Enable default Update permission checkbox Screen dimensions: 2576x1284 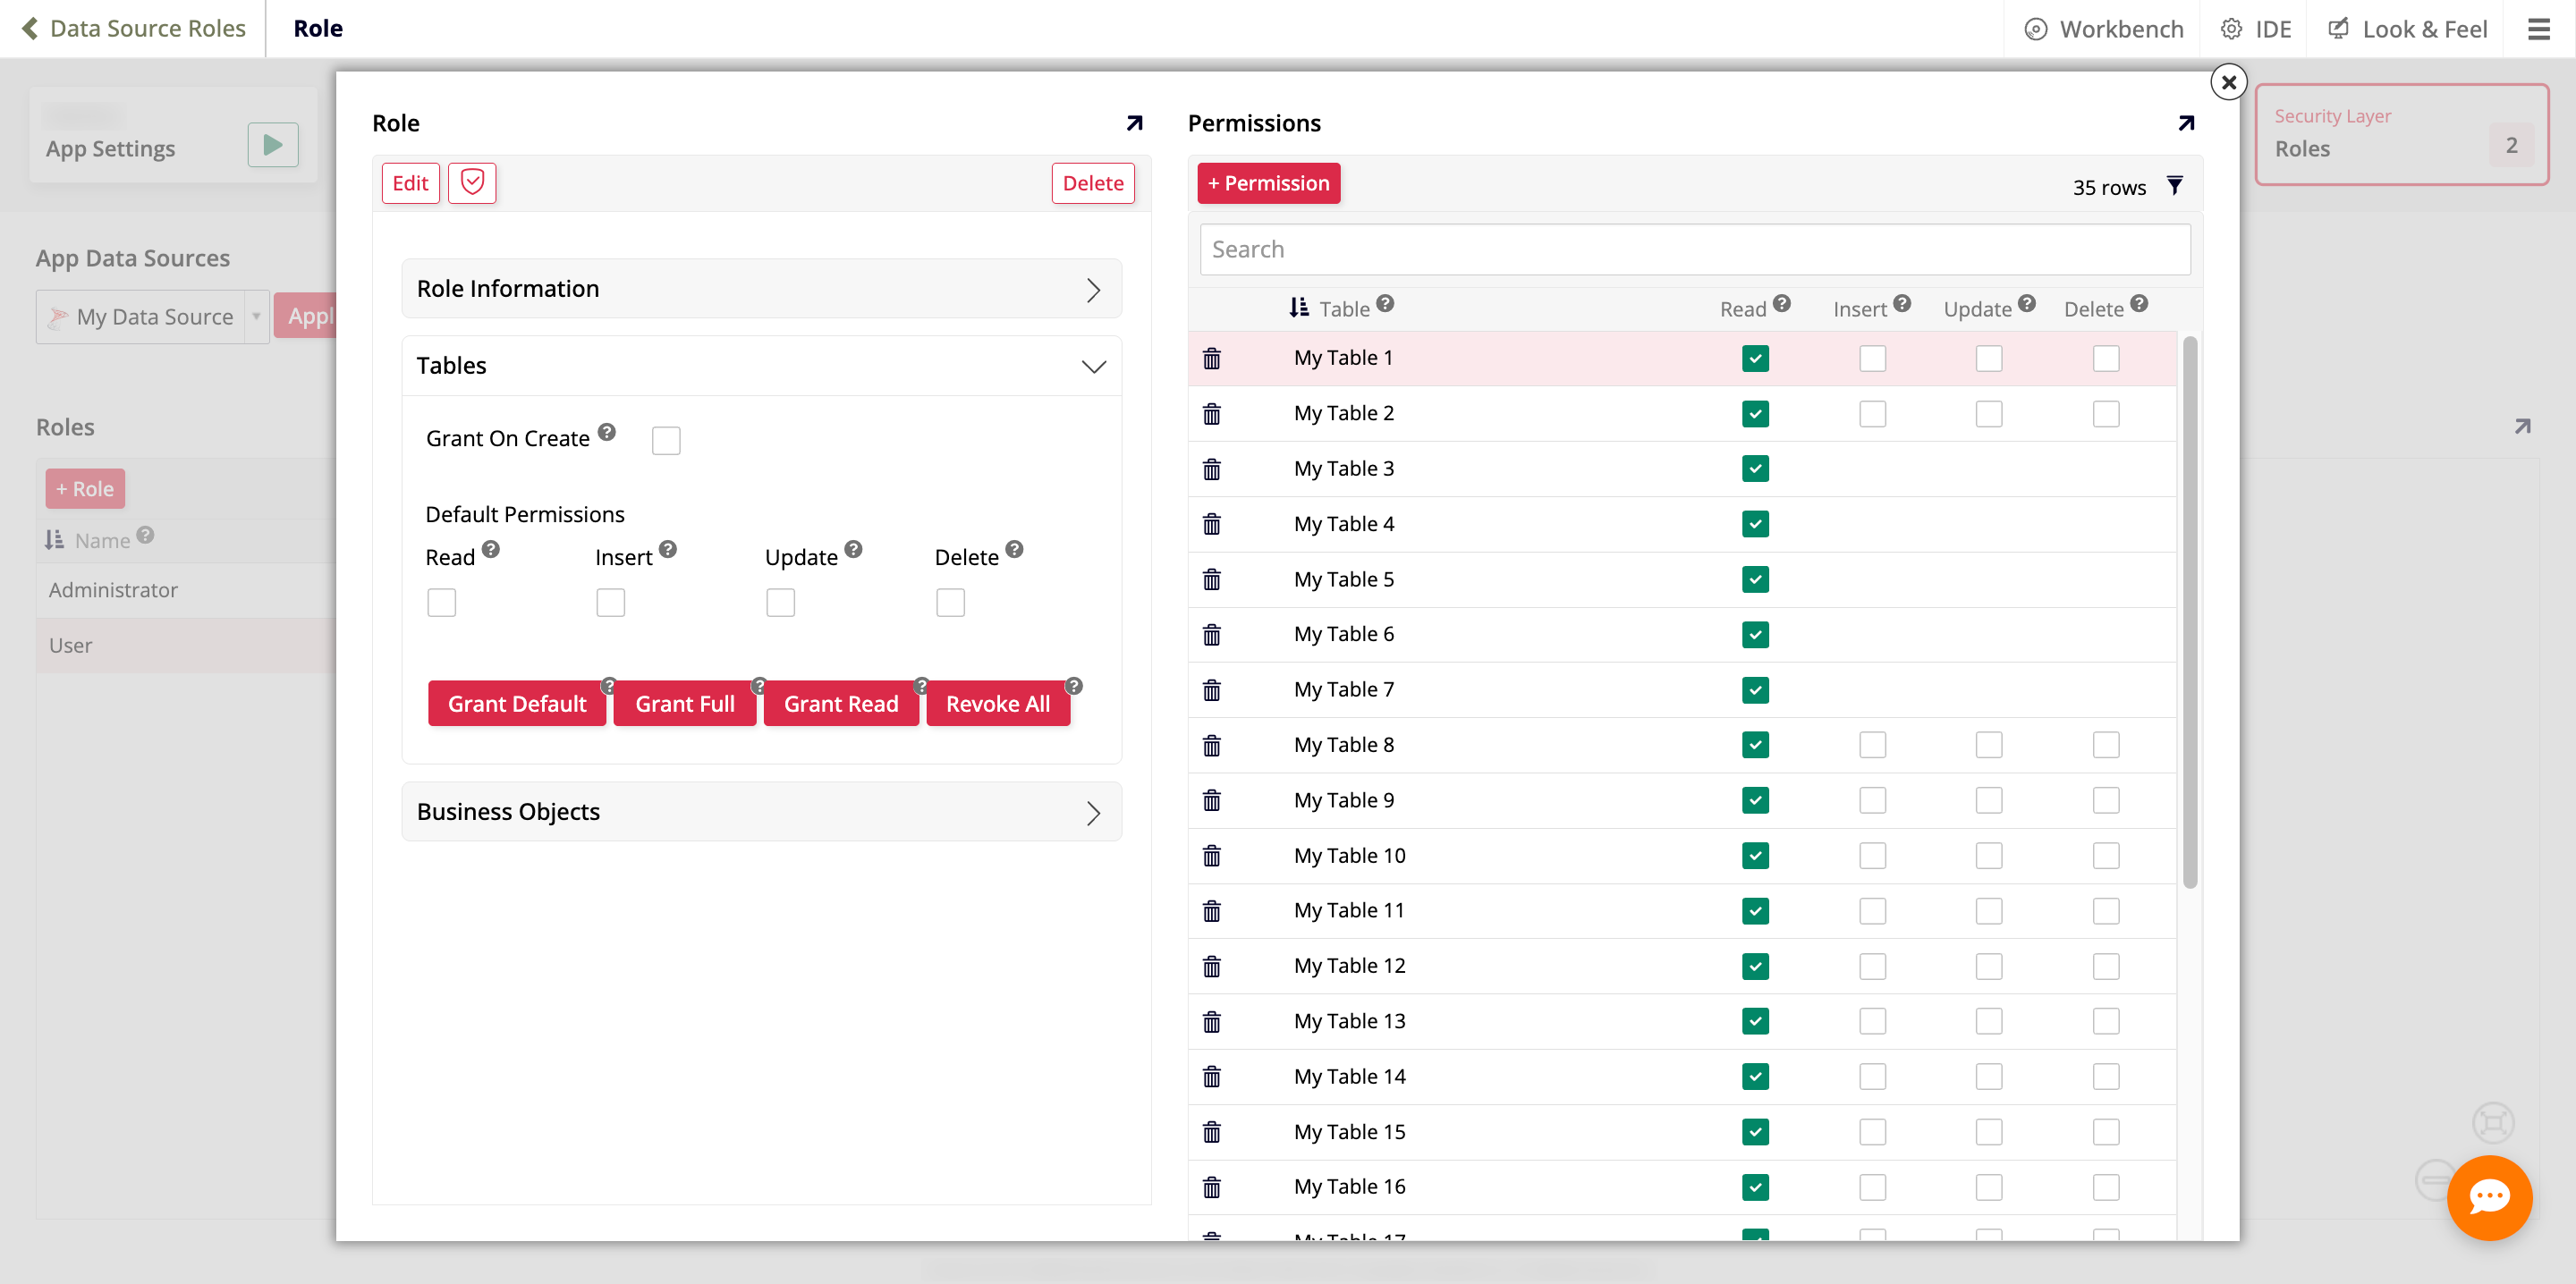tap(781, 603)
